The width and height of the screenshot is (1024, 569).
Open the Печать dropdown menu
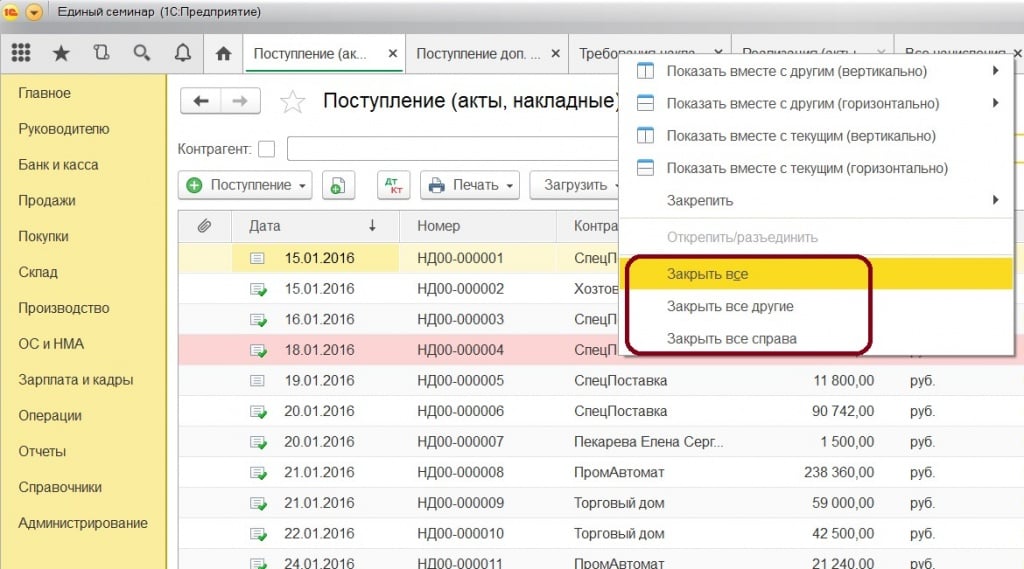470,185
